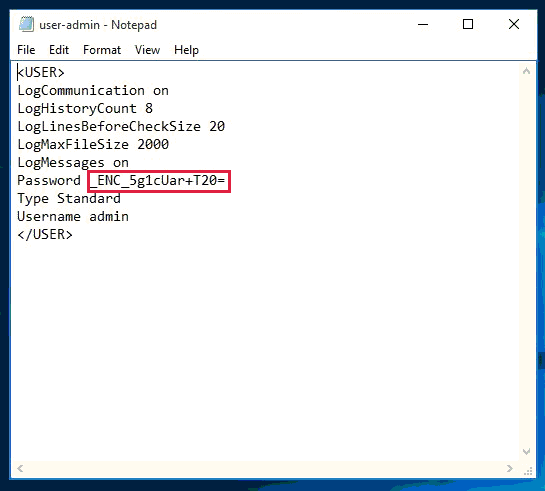Click the LogLinesBeforeCheckSize 20 line
This screenshot has height=491, width=545.
point(121,126)
